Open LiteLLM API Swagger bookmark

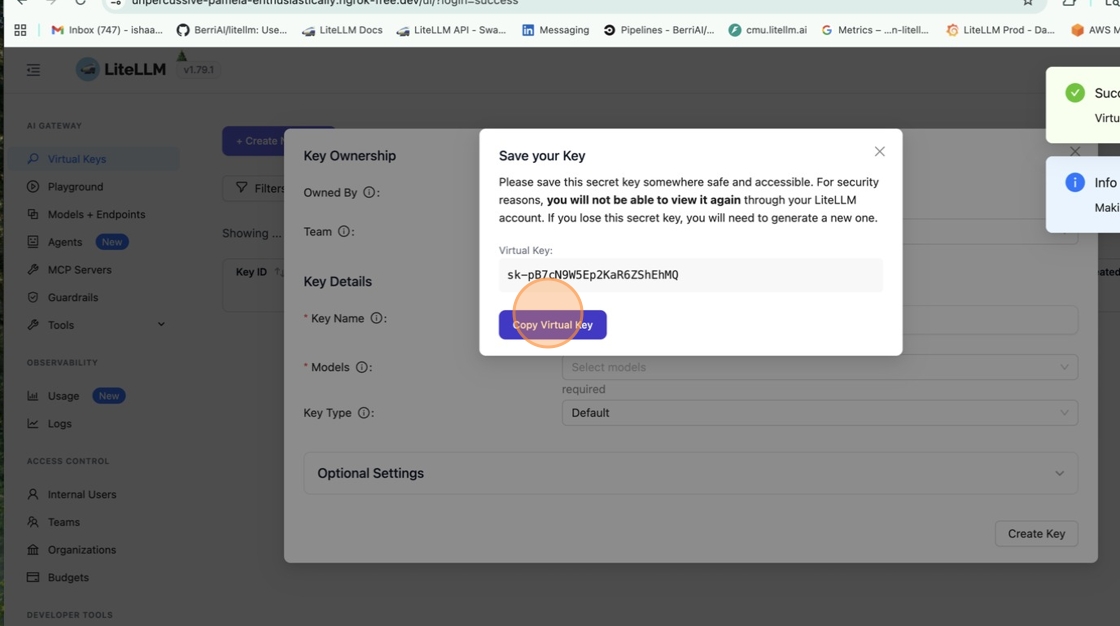451,30
